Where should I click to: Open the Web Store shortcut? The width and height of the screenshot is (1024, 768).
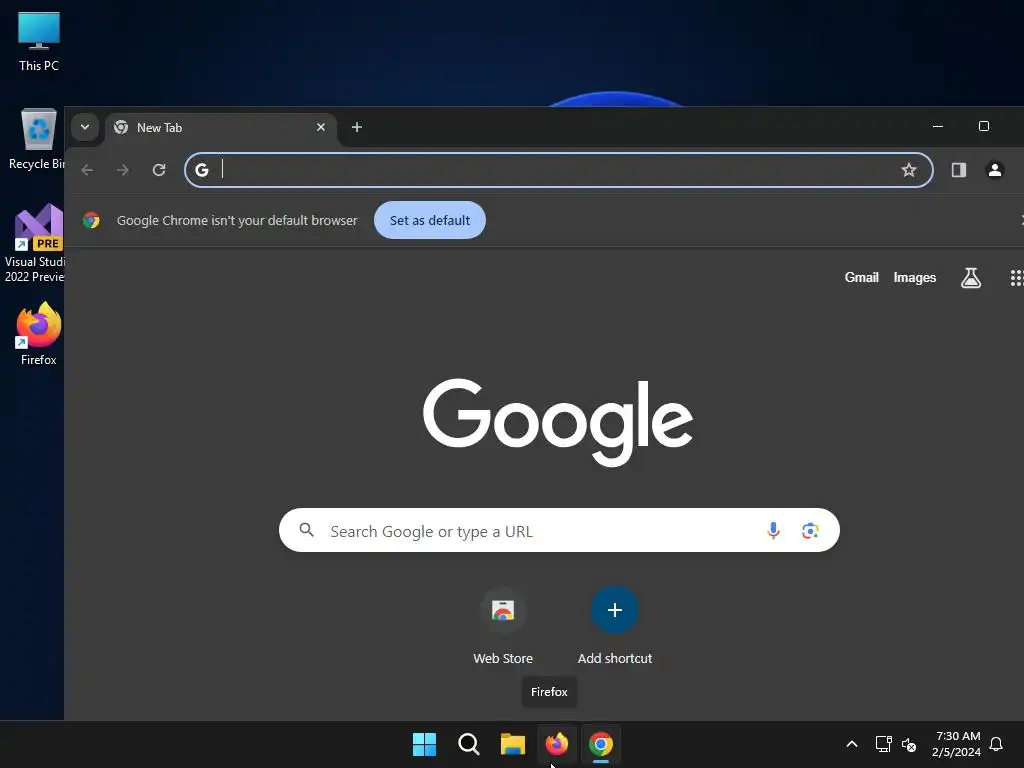click(503, 626)
